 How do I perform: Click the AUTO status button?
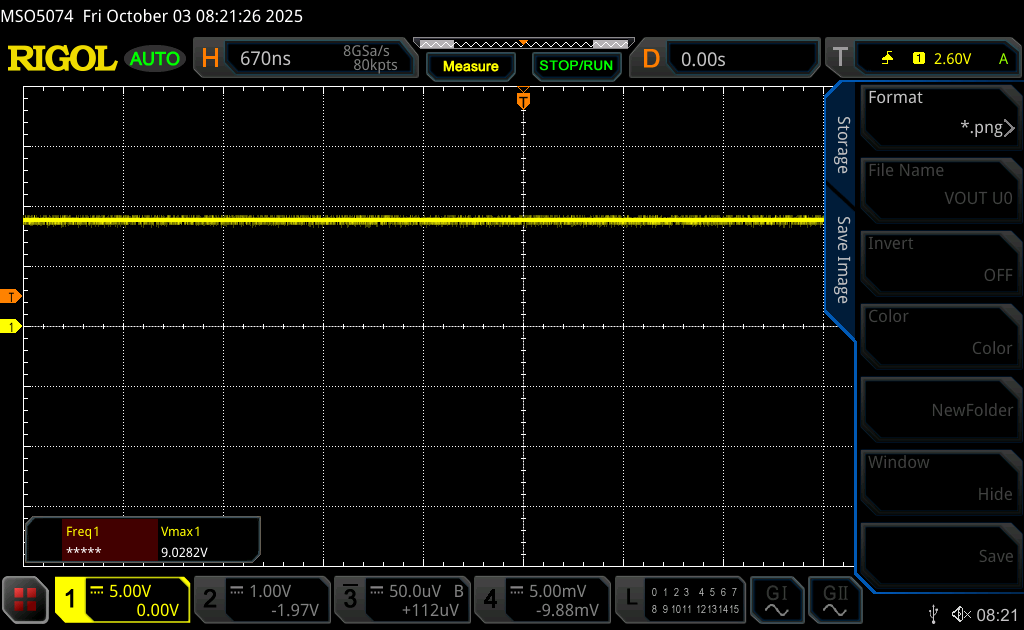[x=155, y=59]
